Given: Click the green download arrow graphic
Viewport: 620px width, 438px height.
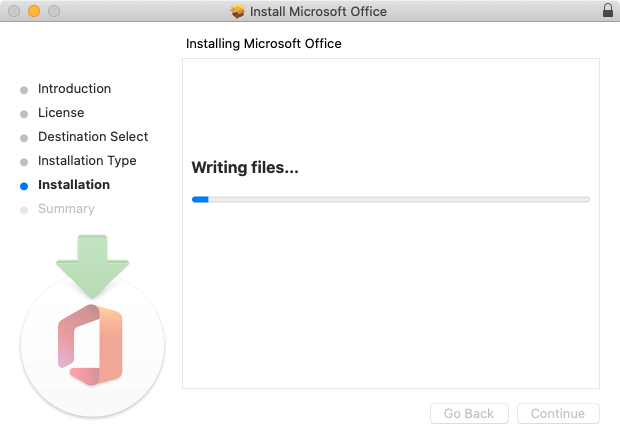Looking at the screenshot, I should tap(93, 267).
